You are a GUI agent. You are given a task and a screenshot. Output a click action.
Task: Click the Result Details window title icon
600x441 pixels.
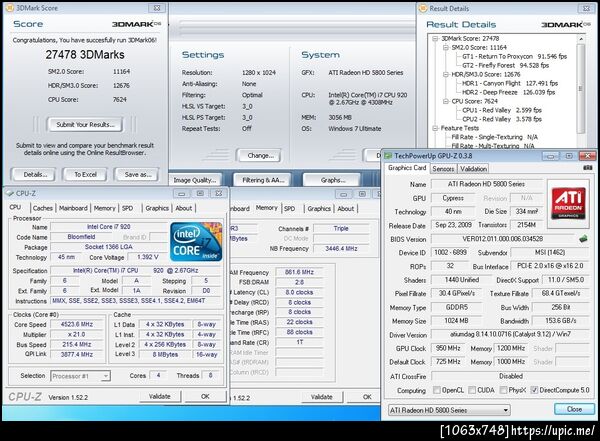(423, 8)
